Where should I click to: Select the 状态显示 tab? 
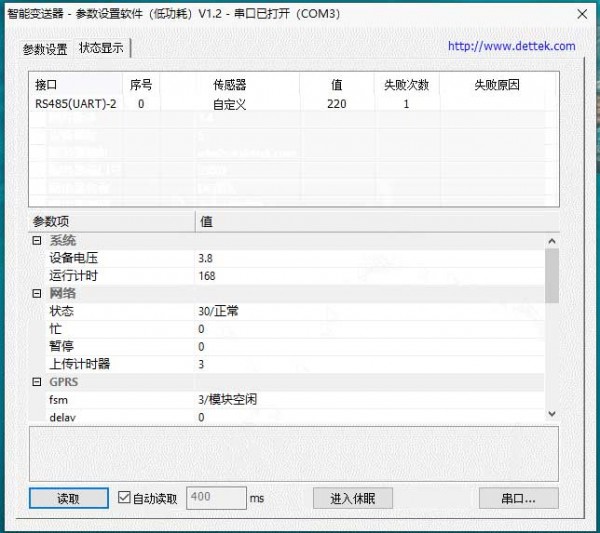pos(101,48)
